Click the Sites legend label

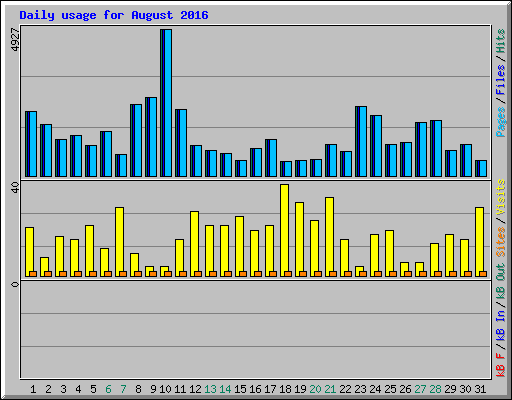[501, 242]
